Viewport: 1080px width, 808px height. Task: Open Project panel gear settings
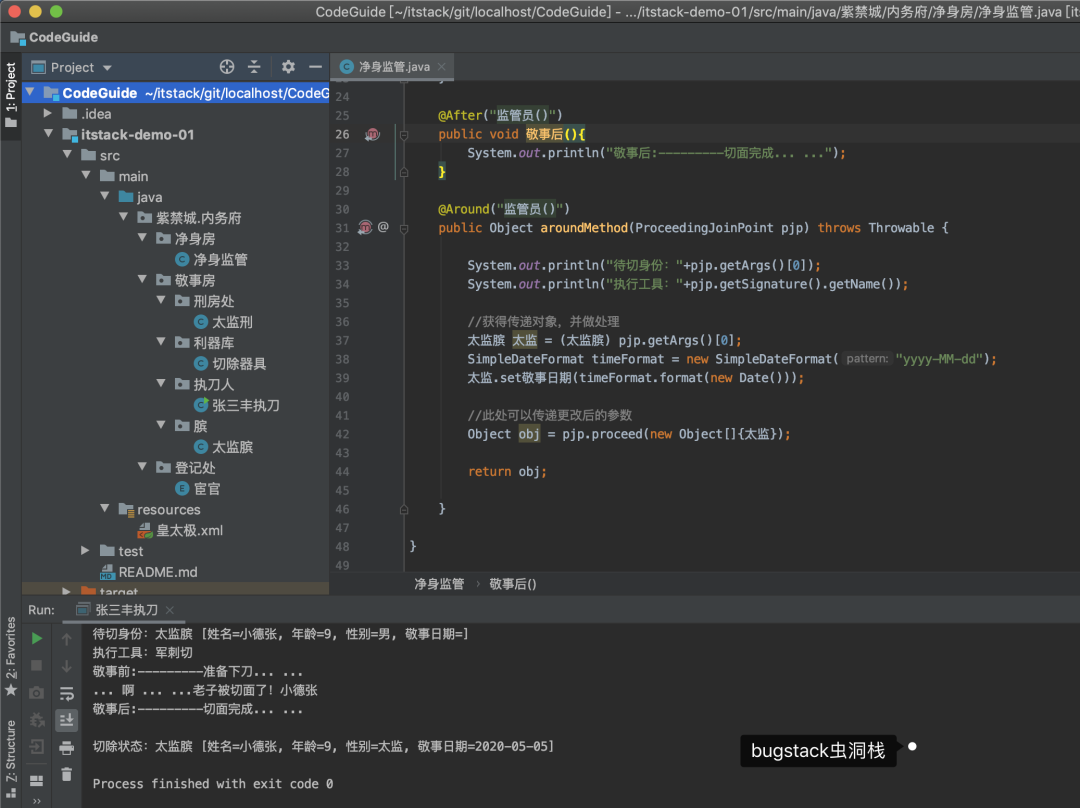tap(288, 67)
